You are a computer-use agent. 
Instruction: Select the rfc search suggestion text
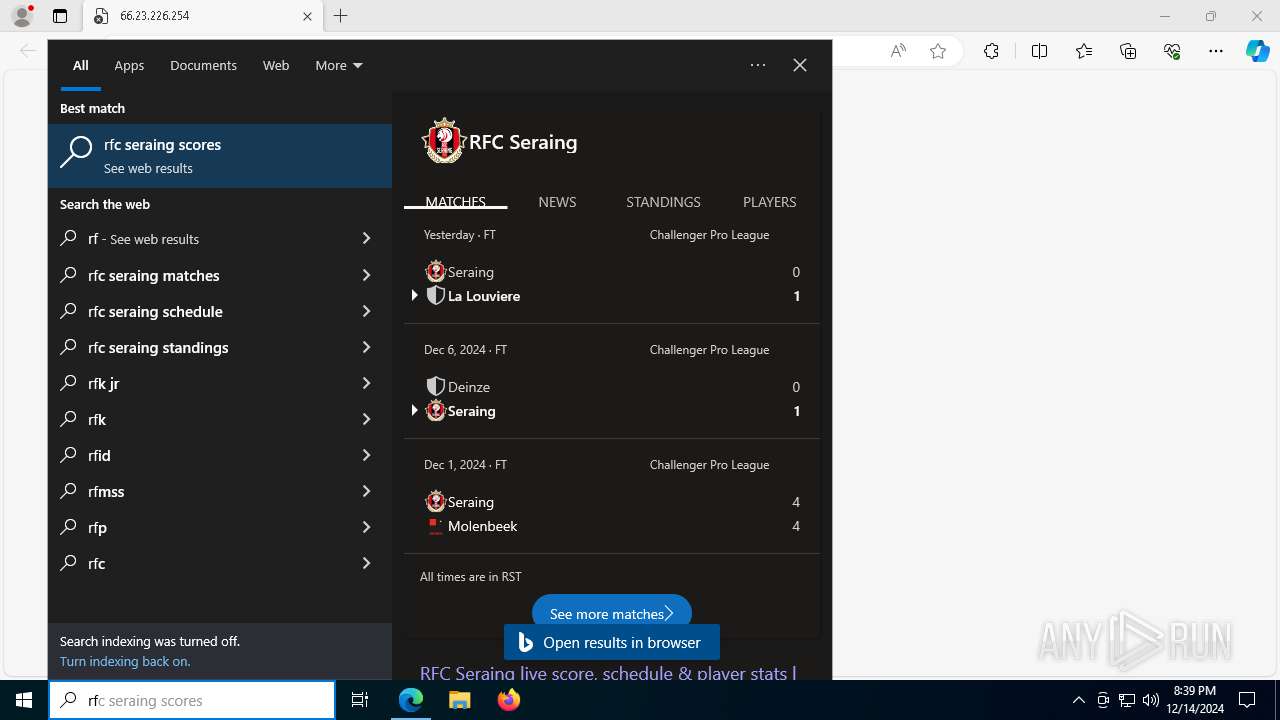coord(96,563)
